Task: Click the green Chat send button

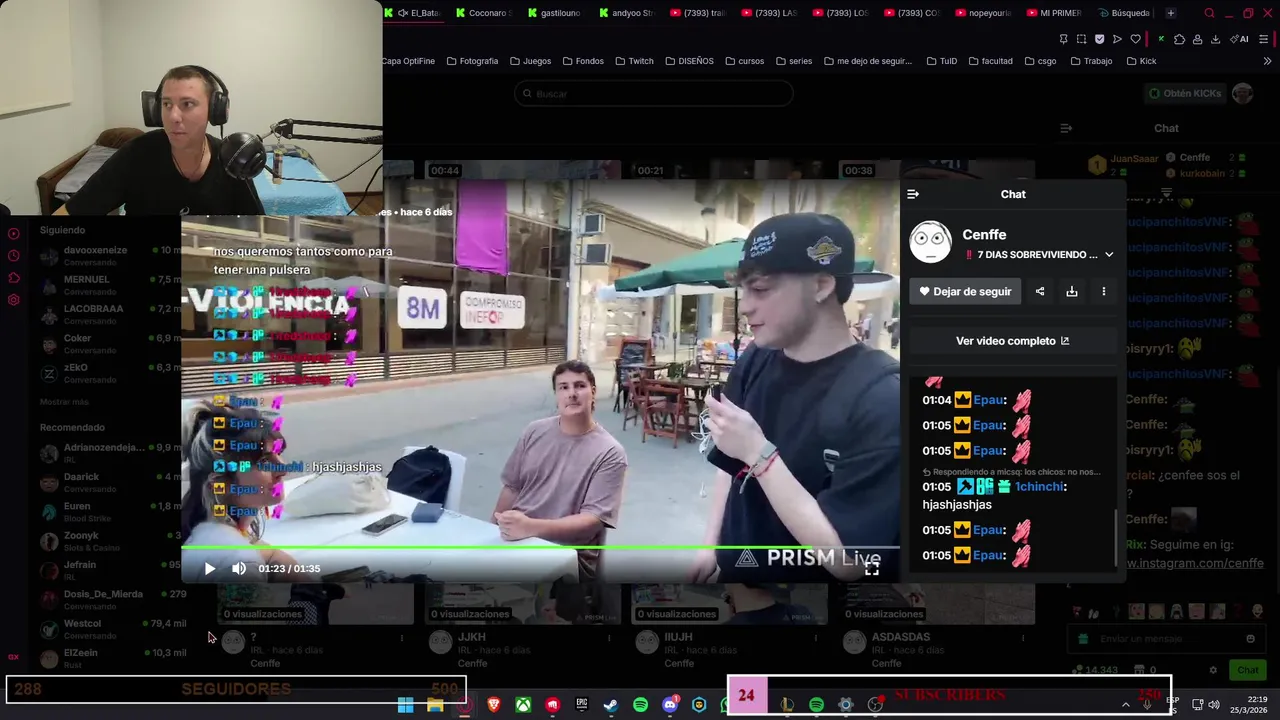Action: pyautogui.click(x=1248, y=670)
